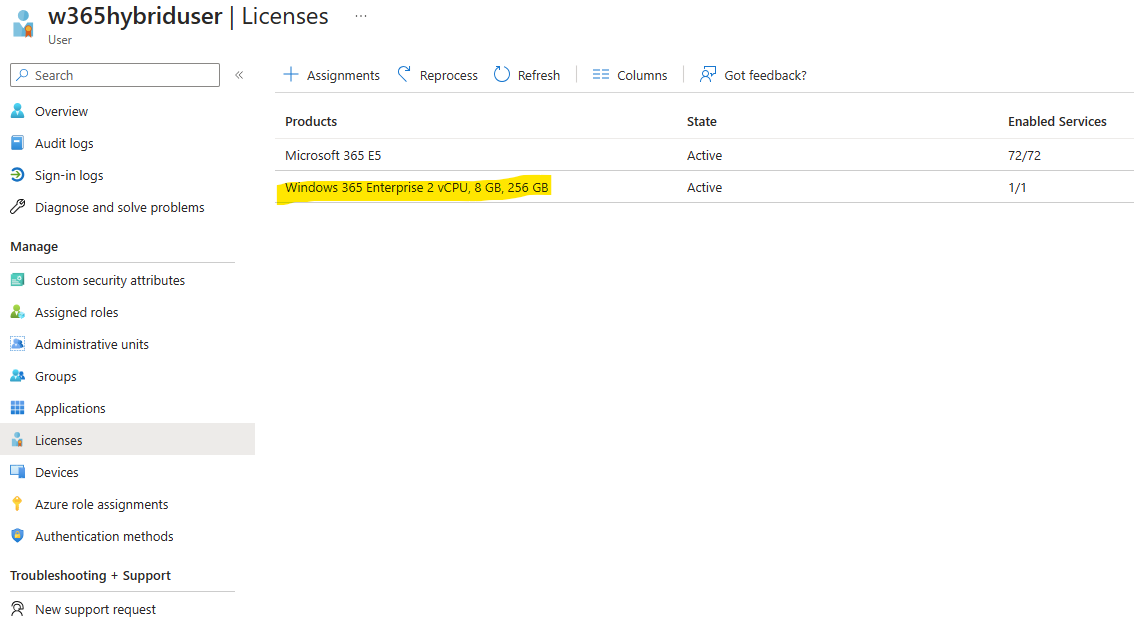Image resolution: width=1134 pixels, height=629 pixels.
Task: Open Windows 365 Enterprise 2 vCPU license
Action: pyautogui.click(x=417, y=187)
